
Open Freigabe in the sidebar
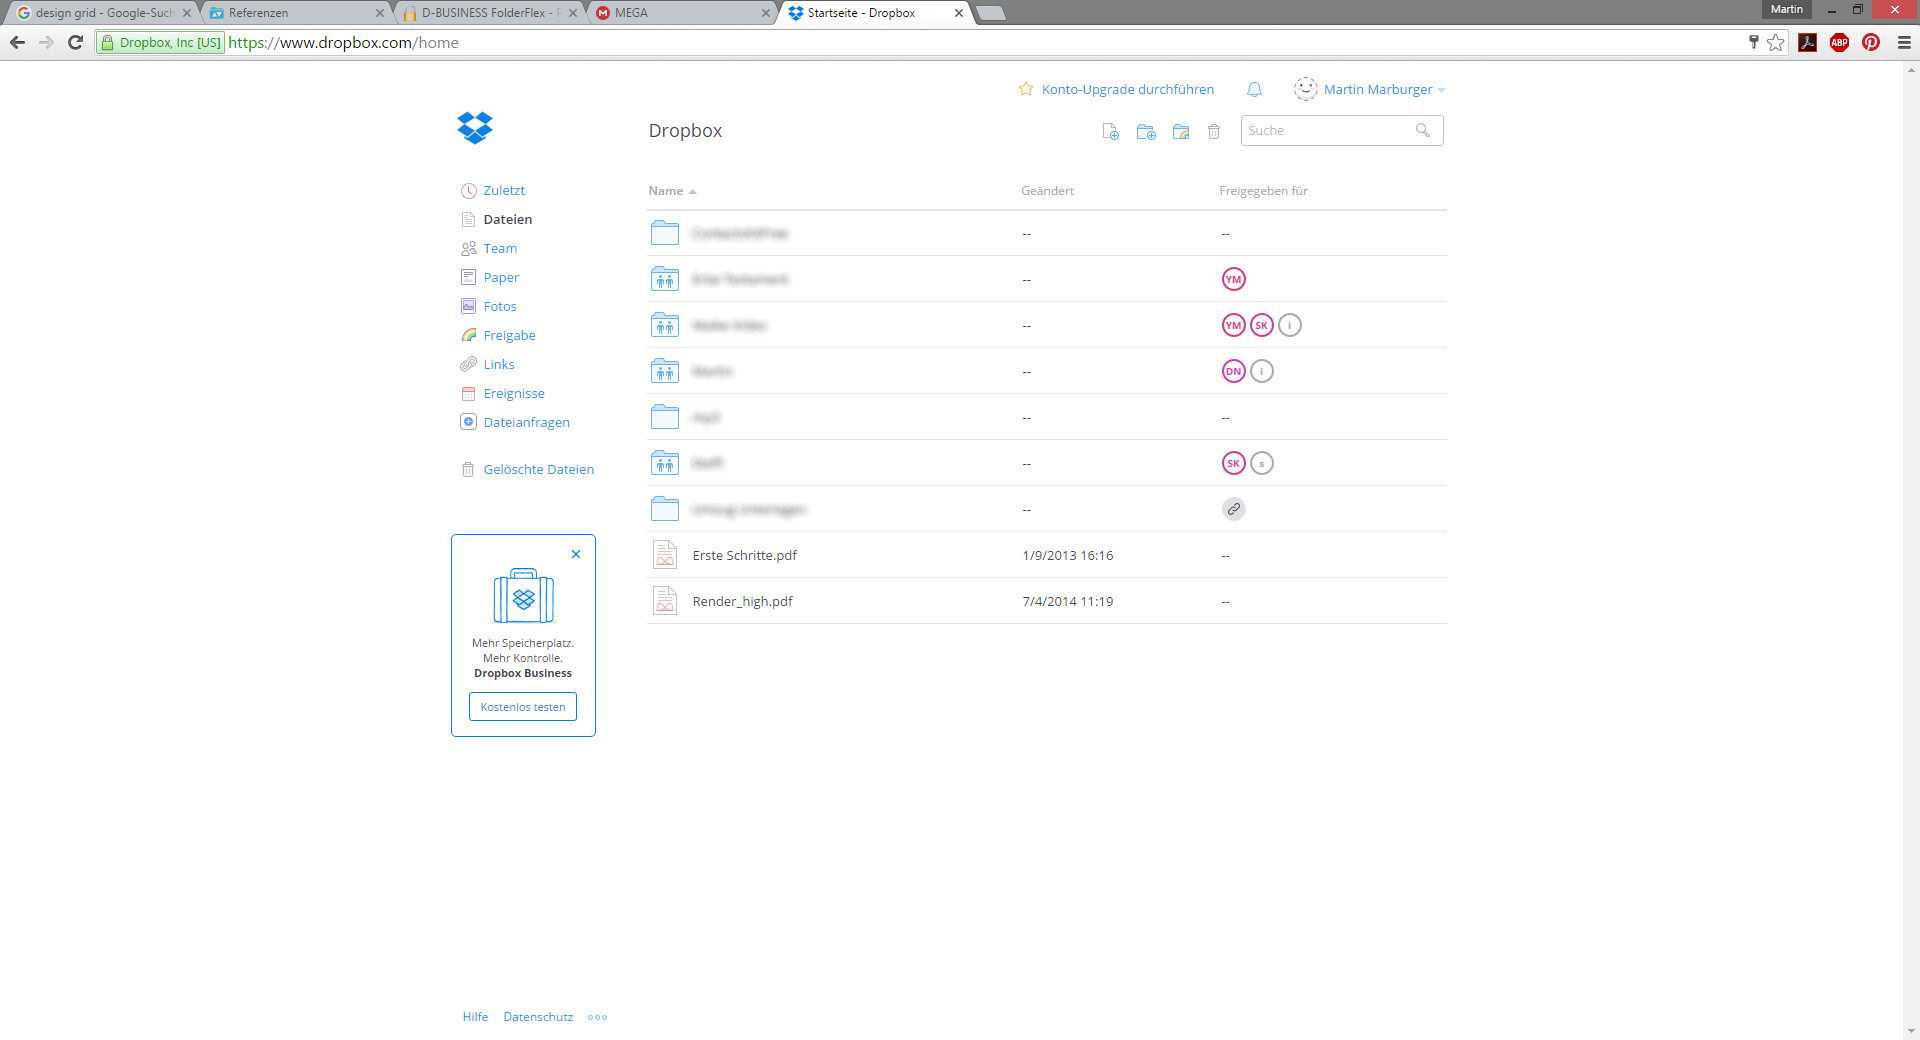tap(509, 335)
